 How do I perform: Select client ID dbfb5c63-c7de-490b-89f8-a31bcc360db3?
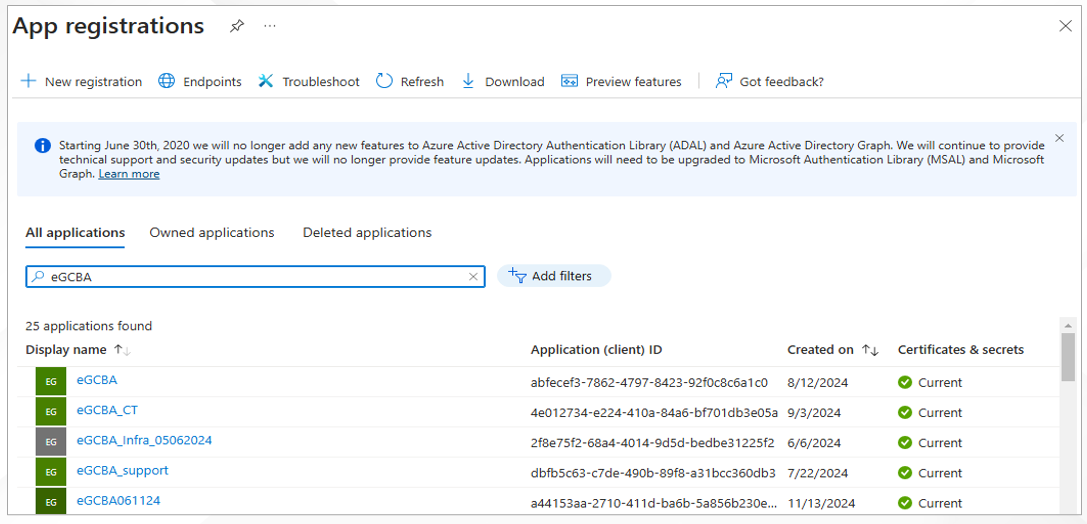[x=653, y=473]
